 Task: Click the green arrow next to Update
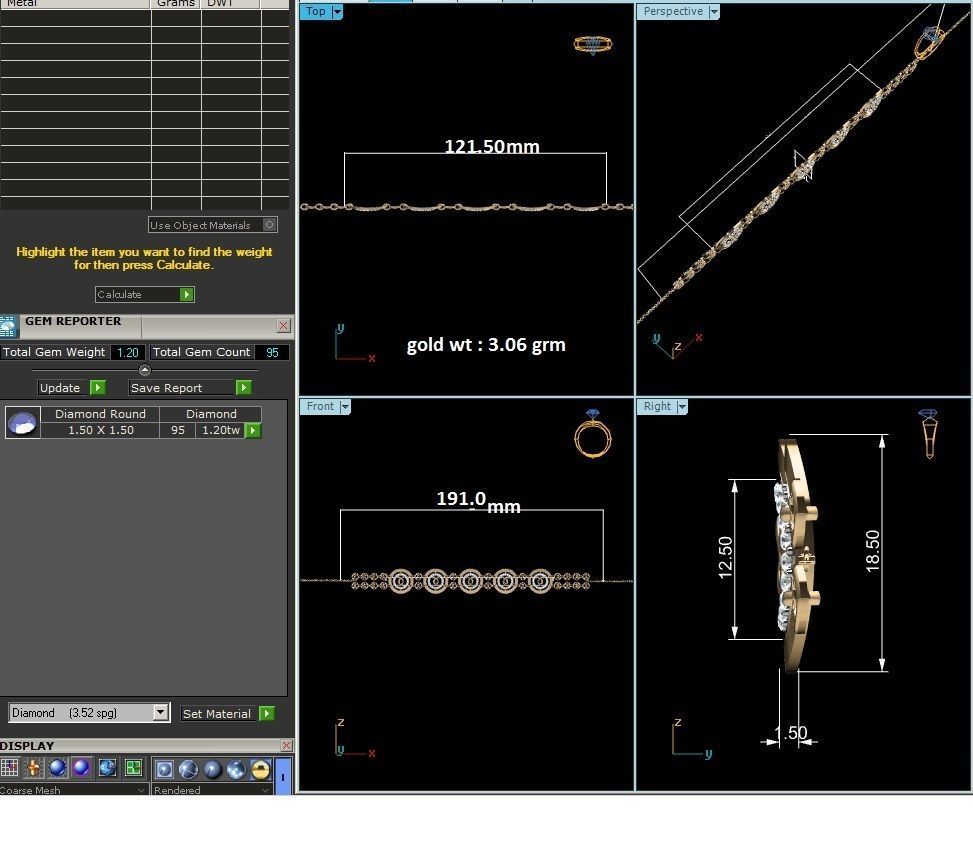click(x=97, y=388)
